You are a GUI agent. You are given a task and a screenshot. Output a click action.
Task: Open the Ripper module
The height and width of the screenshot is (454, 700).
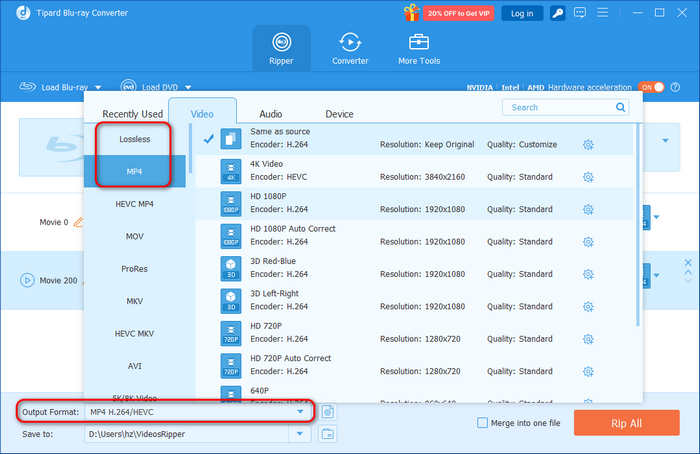pos(281,49)
